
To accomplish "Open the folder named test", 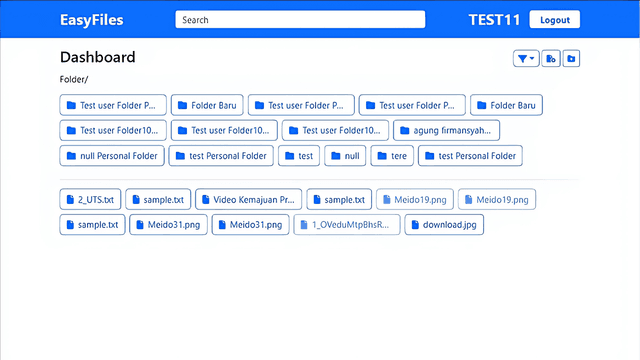I will 299,156.
